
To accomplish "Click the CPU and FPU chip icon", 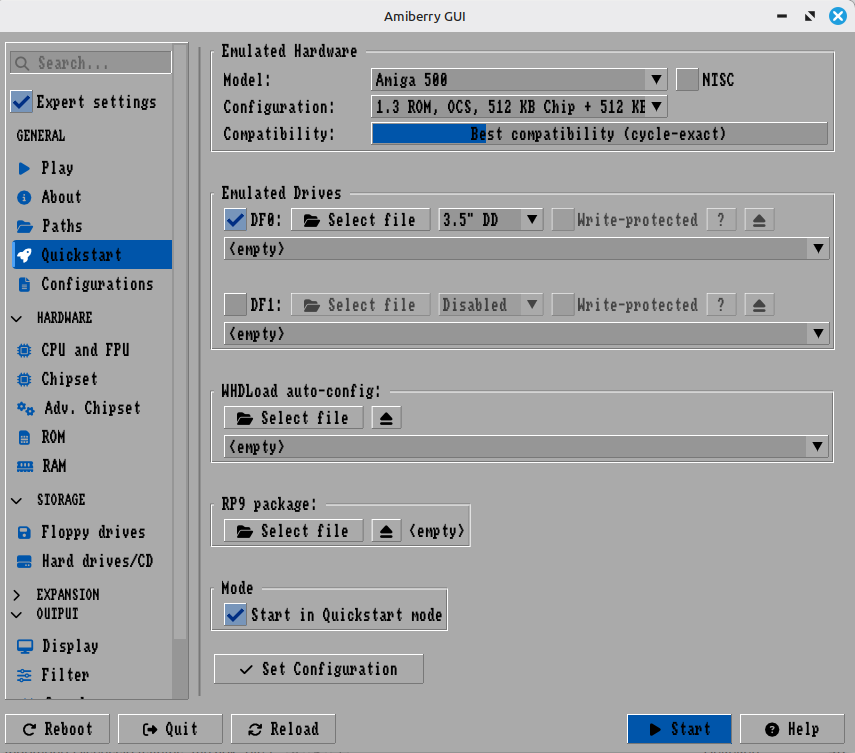I will [24, 350].
